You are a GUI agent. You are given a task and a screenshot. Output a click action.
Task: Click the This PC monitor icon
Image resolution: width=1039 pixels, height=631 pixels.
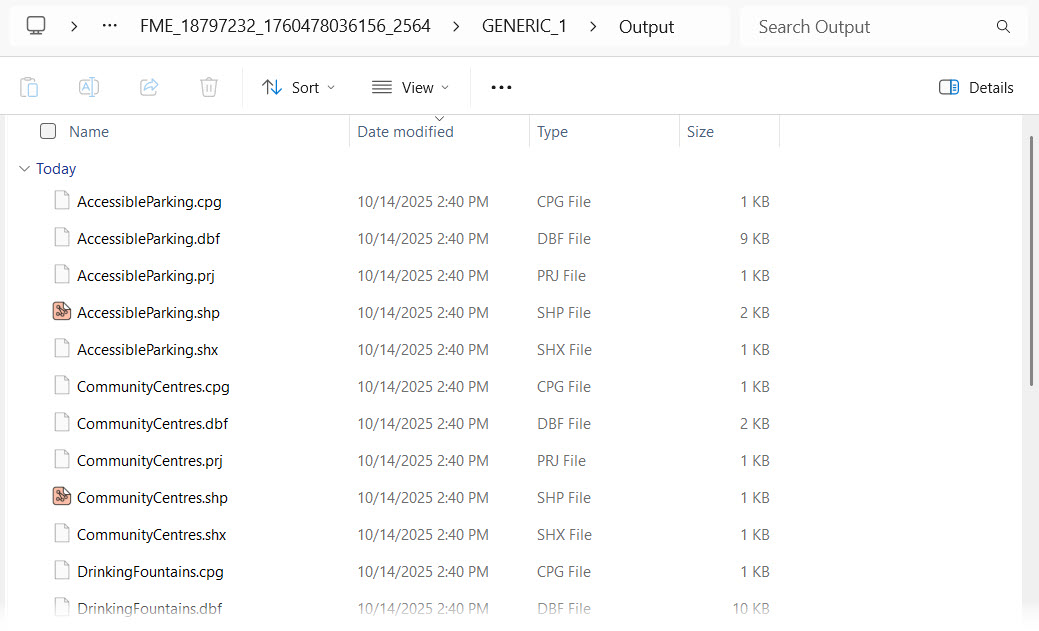37,26
